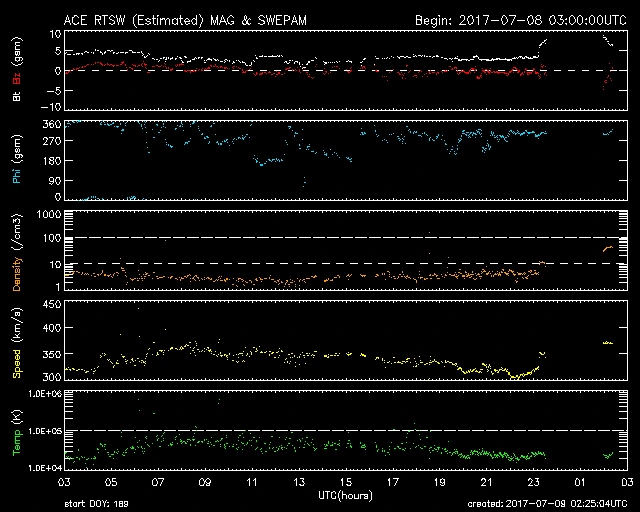Click the orange density spike near 02 UTC
Screen dimensions: 640x512
608,248
